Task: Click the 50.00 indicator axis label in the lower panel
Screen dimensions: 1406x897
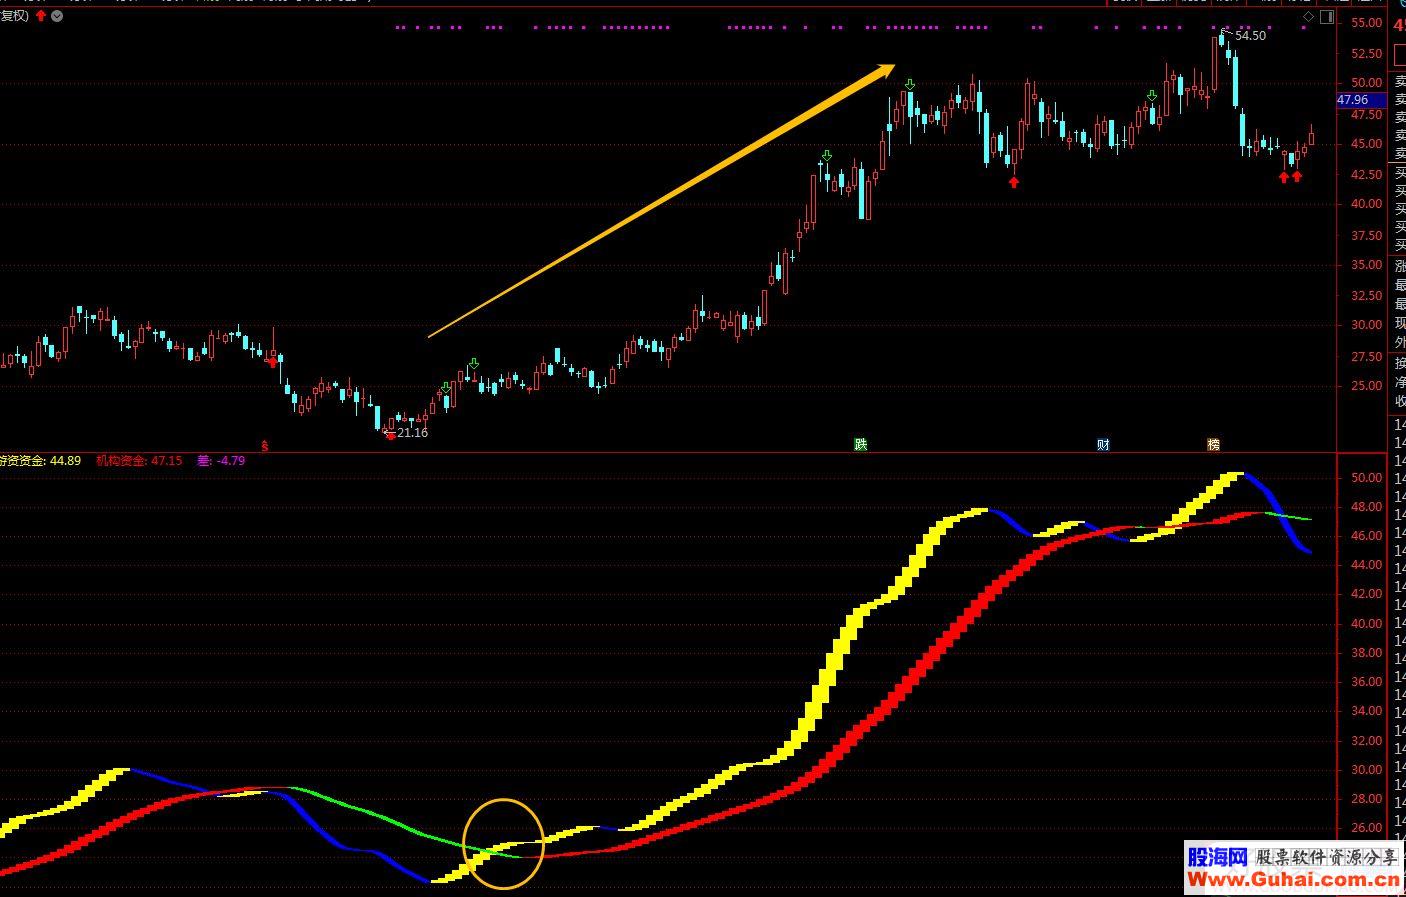Action: click(1366, 478)
